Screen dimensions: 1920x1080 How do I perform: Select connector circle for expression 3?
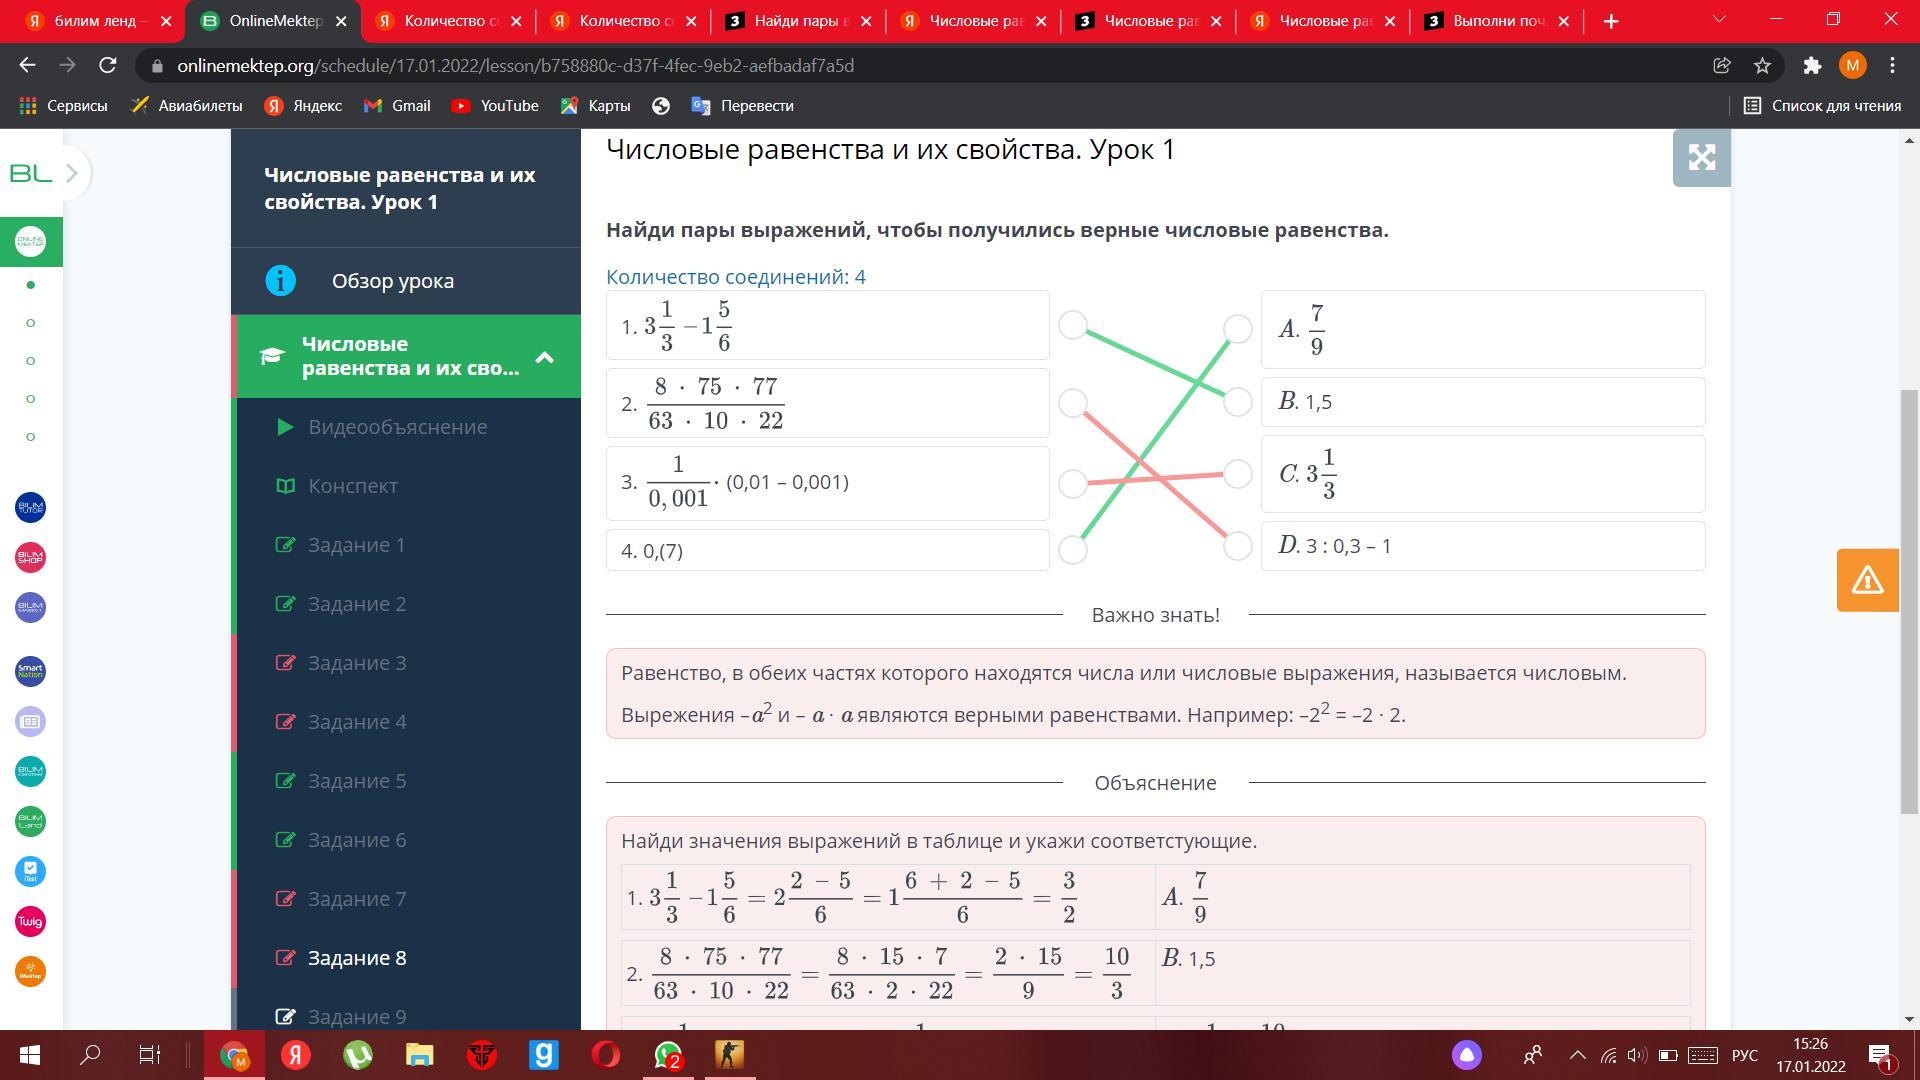pyautogui.click(x=1073, y=484)
